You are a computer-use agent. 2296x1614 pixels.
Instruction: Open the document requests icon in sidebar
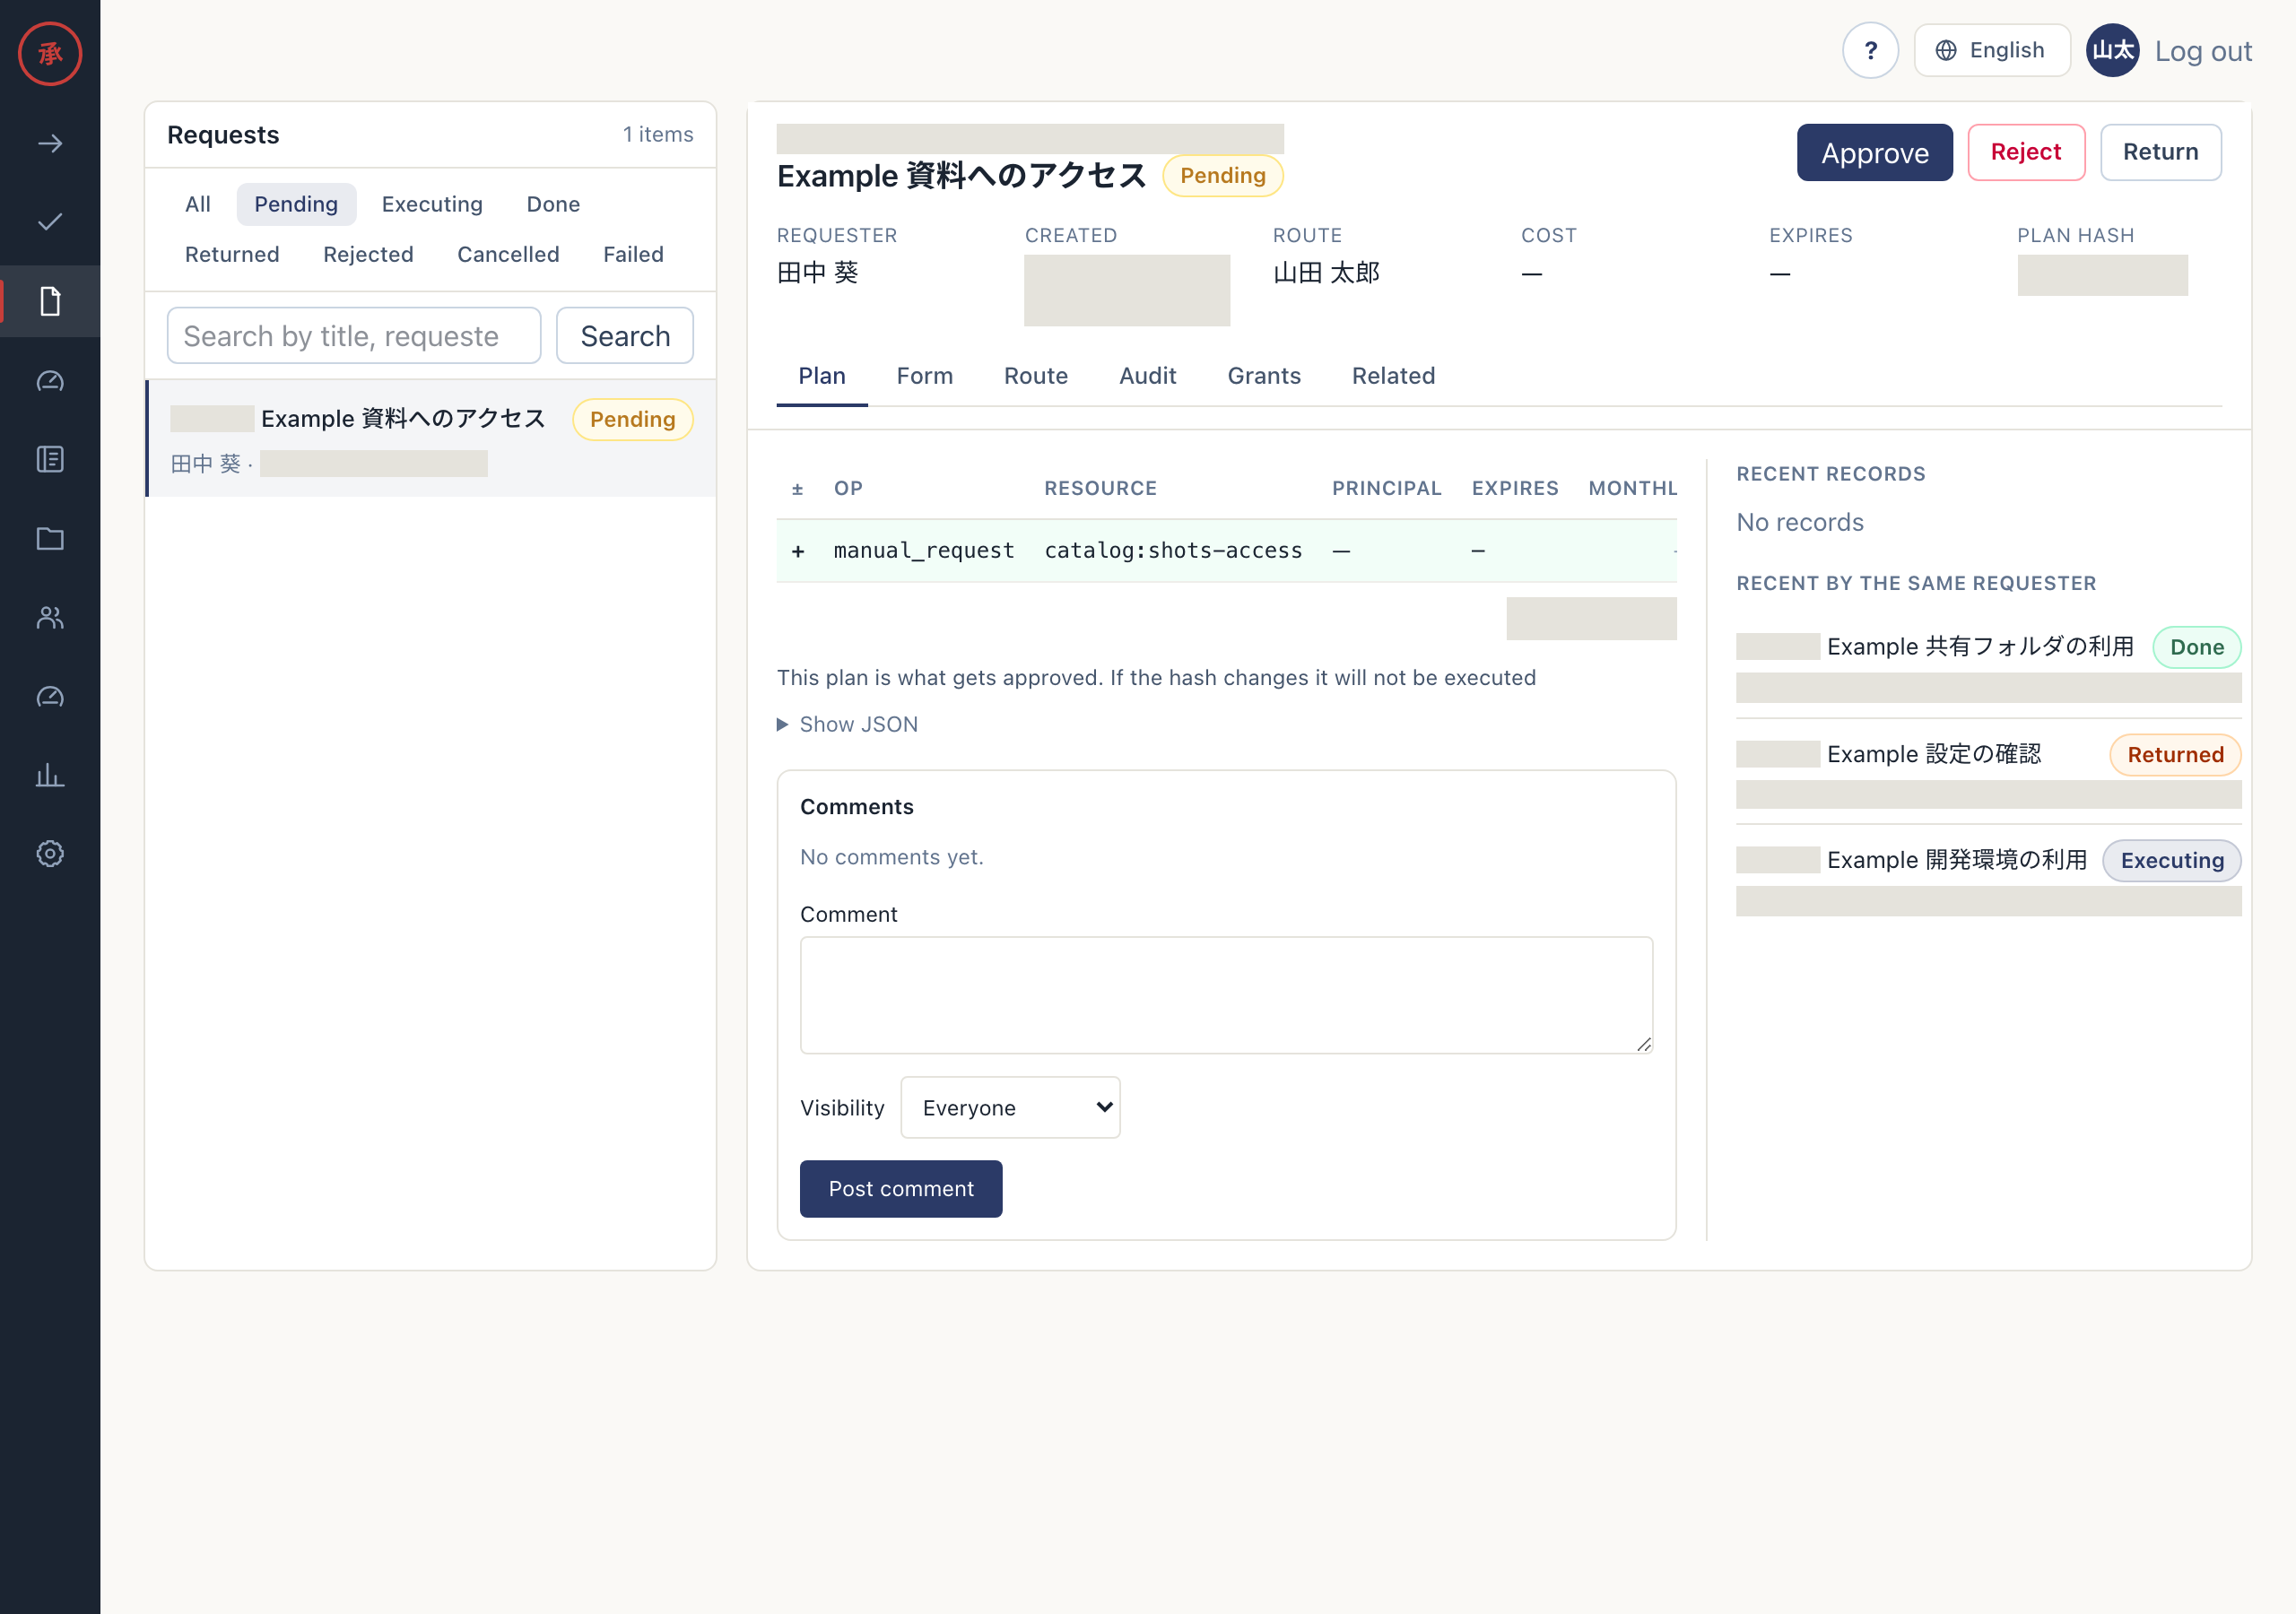point(50,301)
